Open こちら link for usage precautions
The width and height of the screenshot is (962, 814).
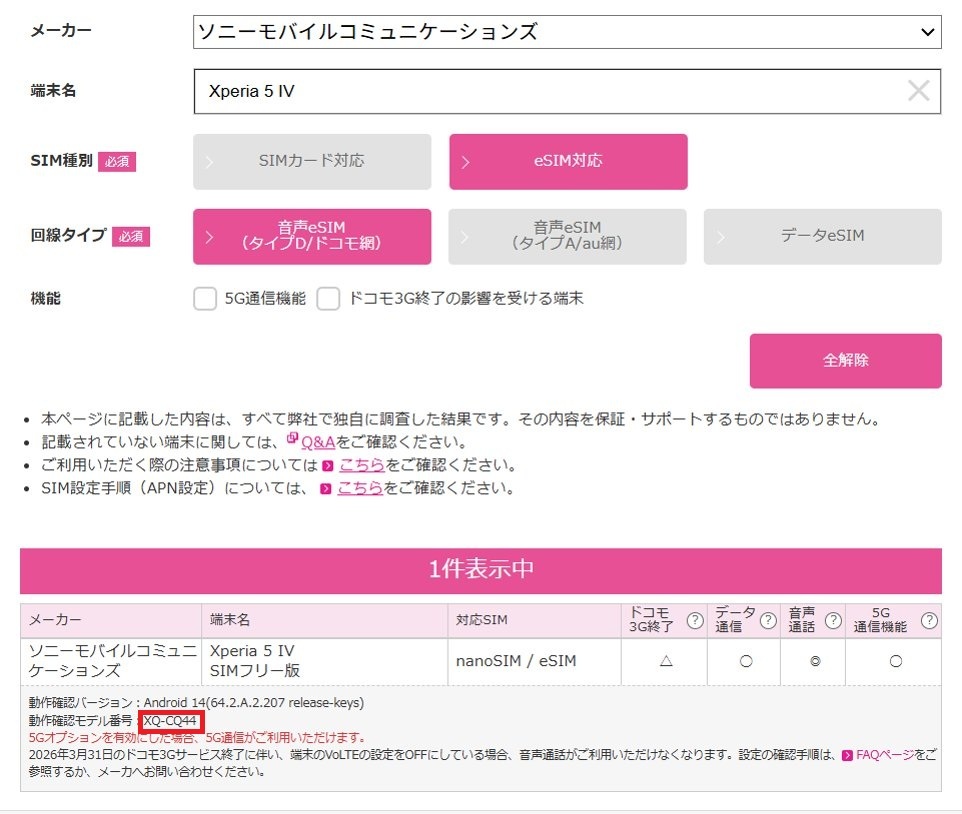tap(360, 465)
